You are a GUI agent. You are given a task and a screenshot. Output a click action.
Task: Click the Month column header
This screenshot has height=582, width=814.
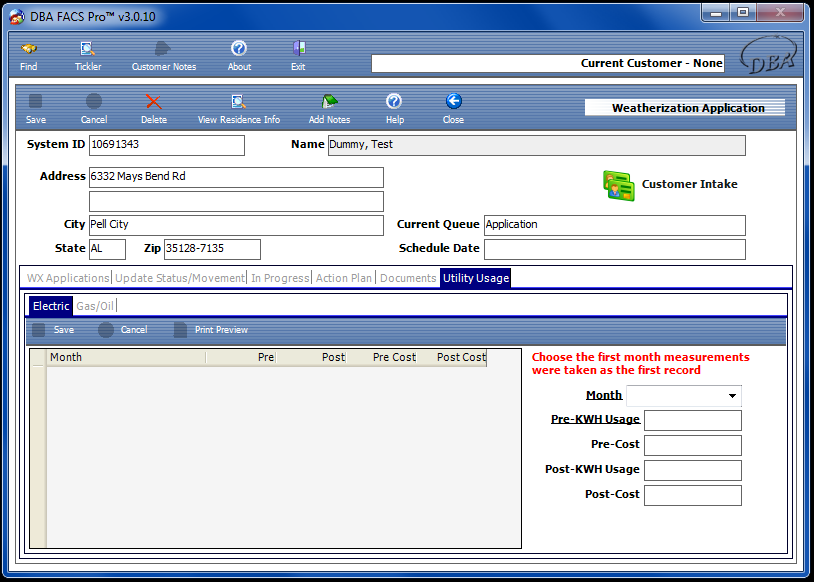[126, 357]
